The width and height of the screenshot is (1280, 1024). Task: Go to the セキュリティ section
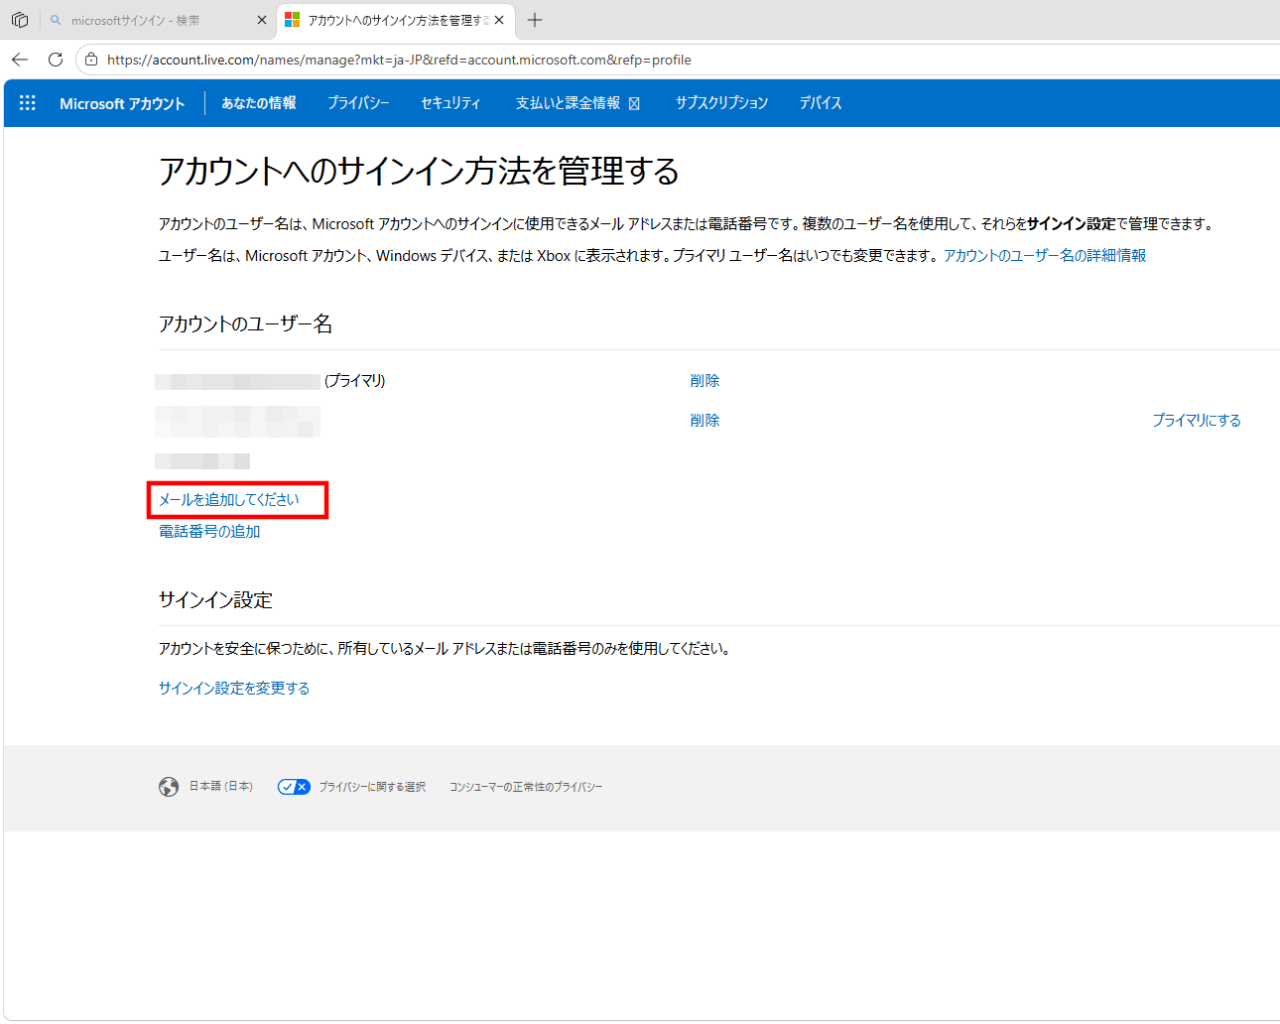[450, 103]
